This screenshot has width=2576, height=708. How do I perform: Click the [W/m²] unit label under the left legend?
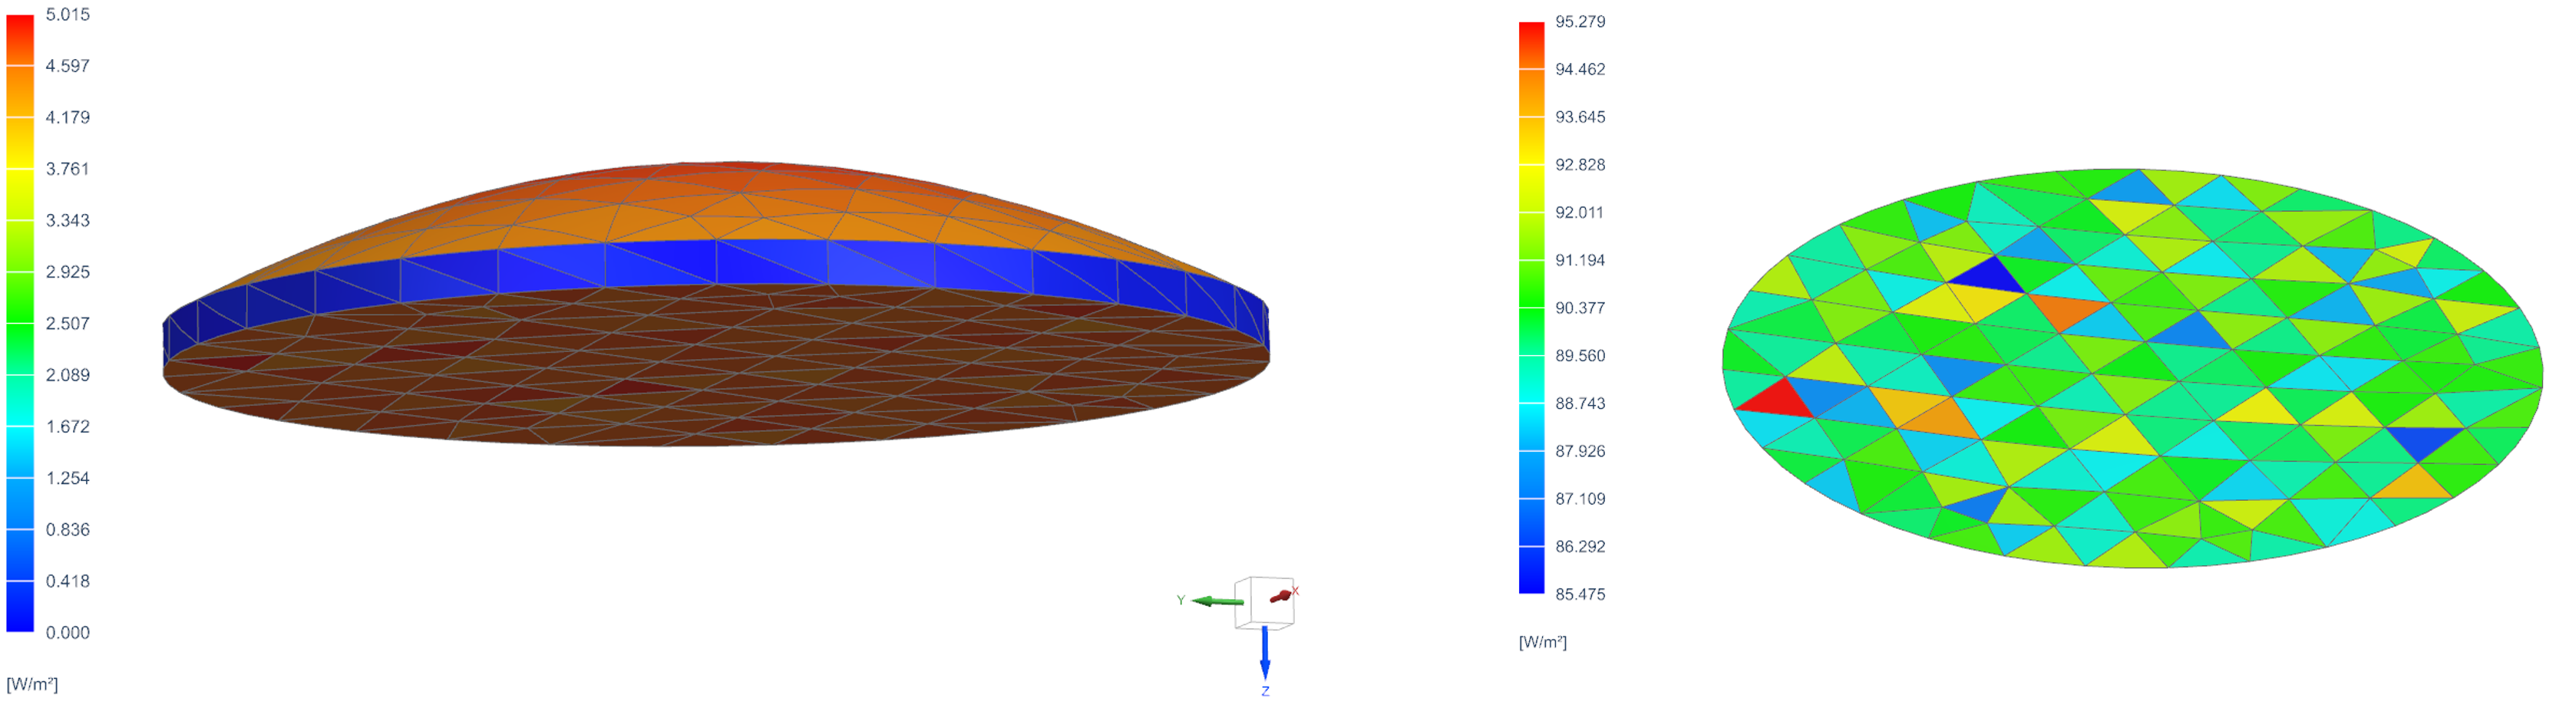pyautogui.click(x=32, y=684)
